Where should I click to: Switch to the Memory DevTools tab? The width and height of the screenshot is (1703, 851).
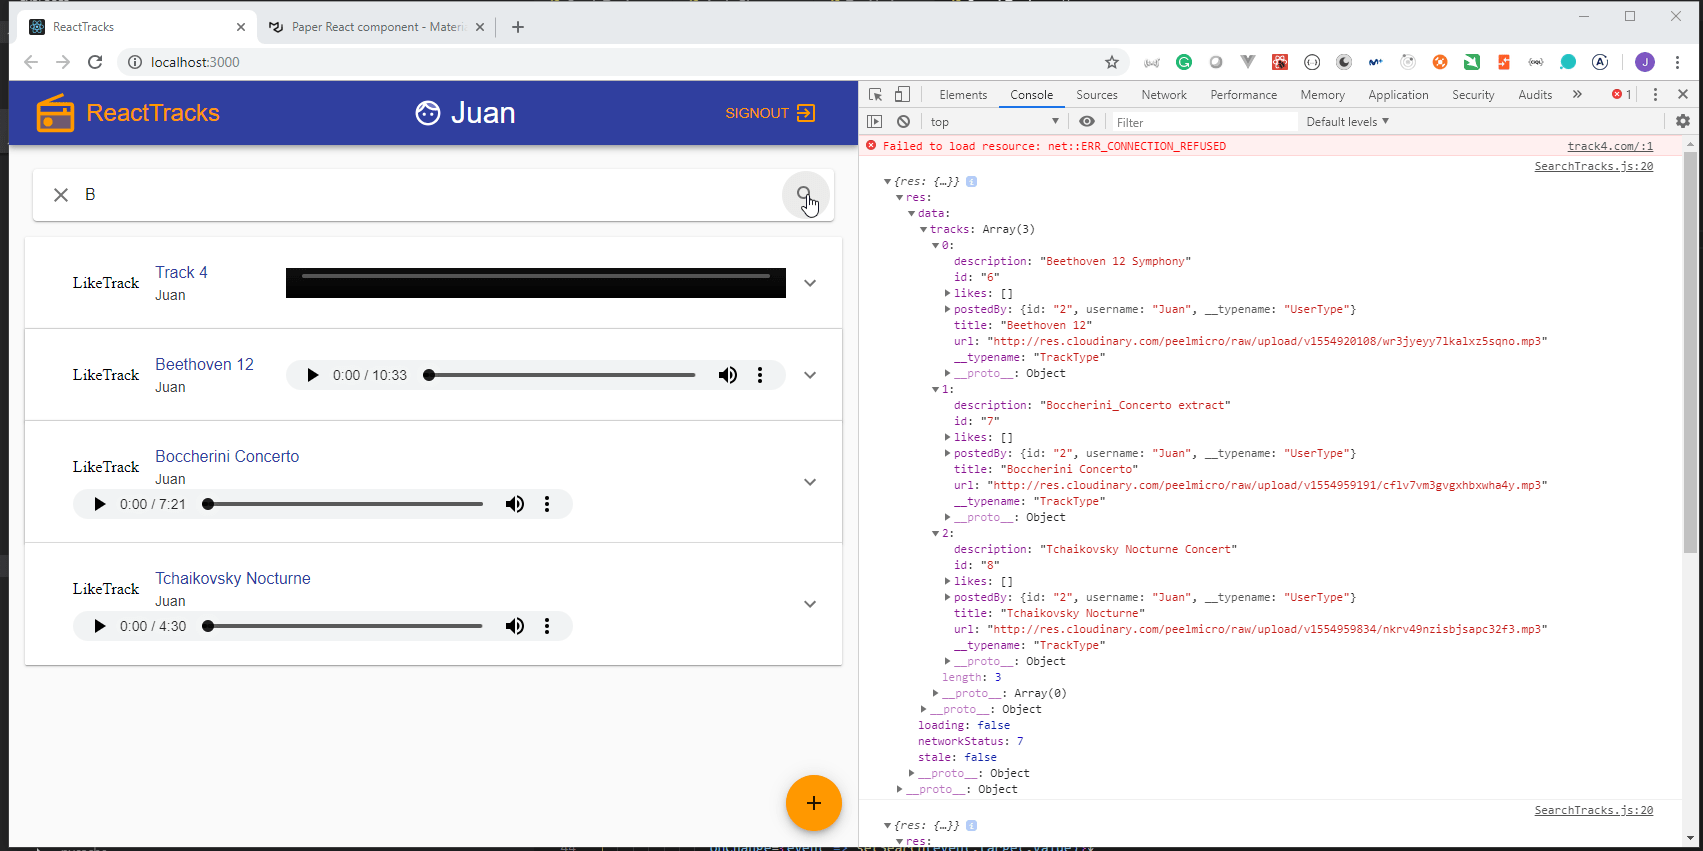[x=1323, y=95]
